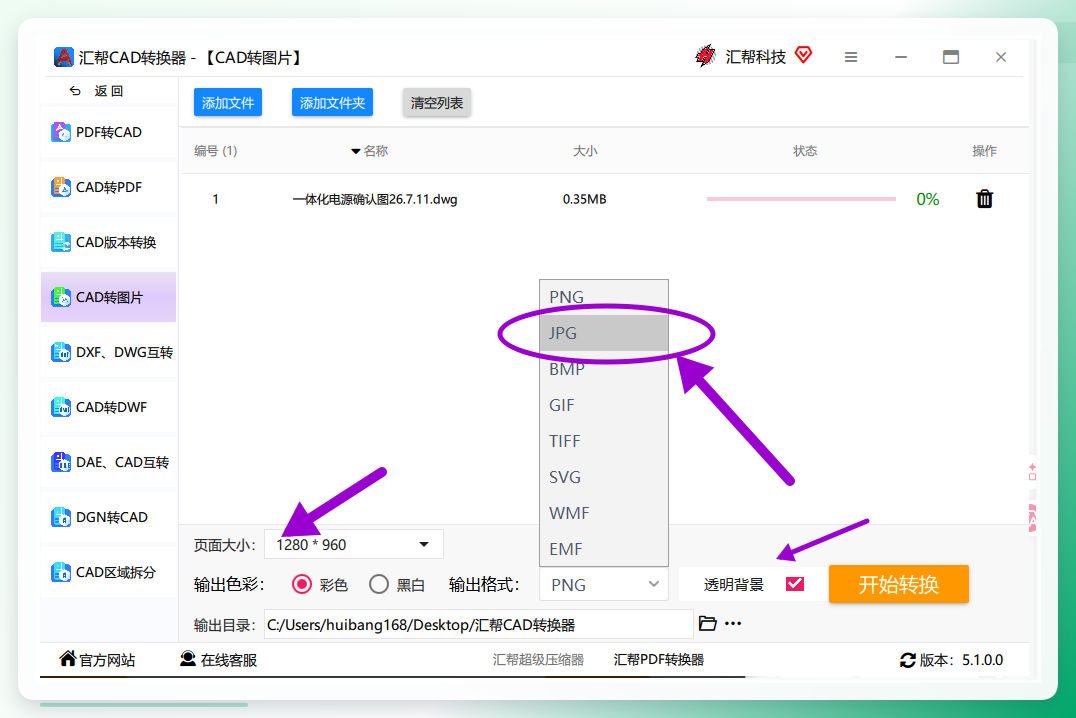Viewport: 1076px width, 718px height.
Task: Choose GIF from format list
Action: (x=604, y=405)
